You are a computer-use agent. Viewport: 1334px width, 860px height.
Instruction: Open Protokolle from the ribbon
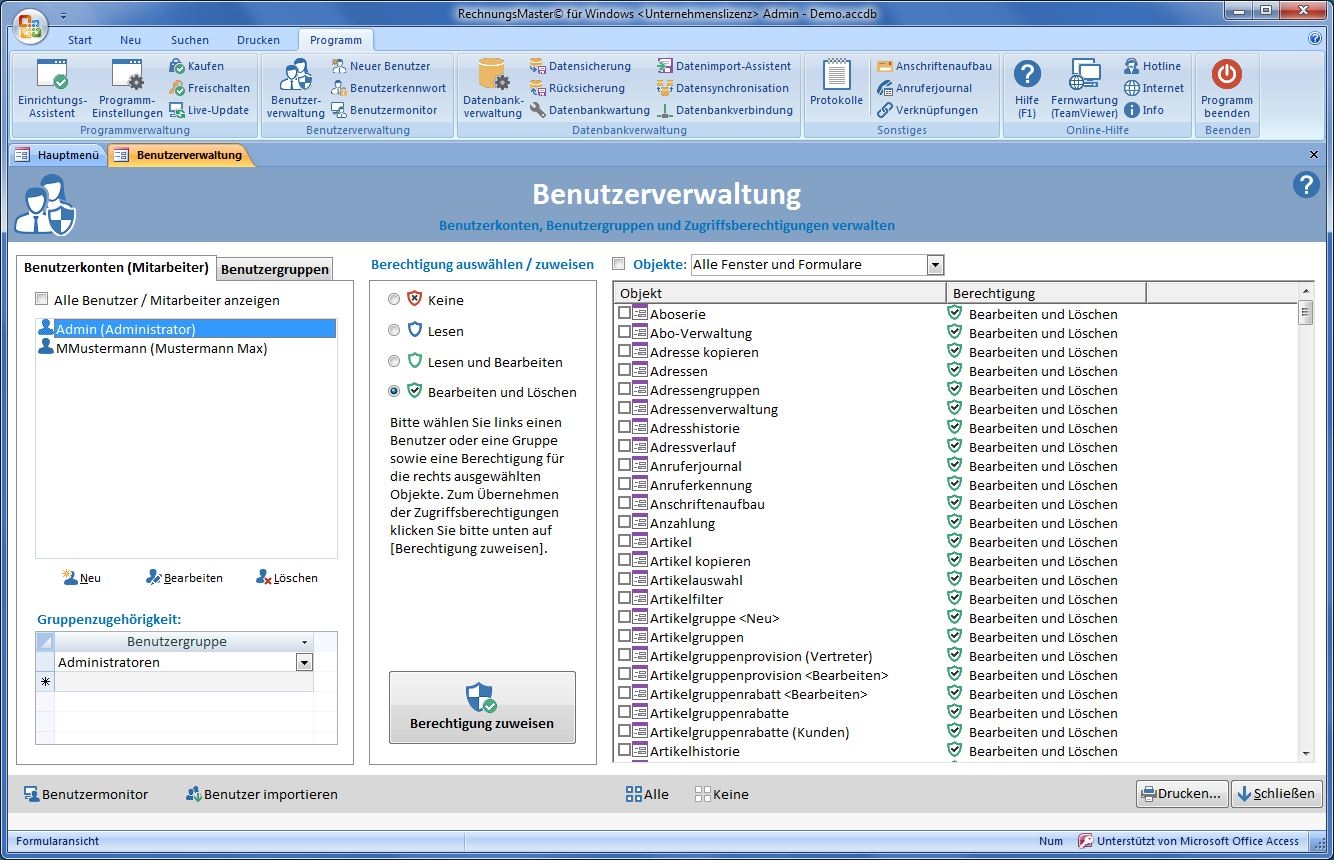pyautogui.click(x=836, y=83)
